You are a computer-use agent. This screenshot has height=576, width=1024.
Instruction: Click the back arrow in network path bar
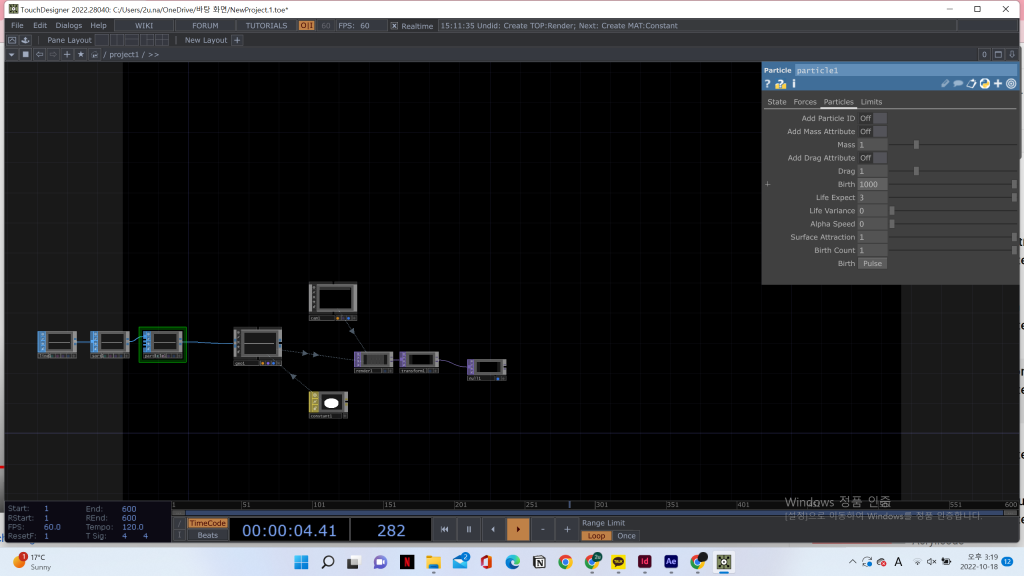pyautogui.click(x=39, y=54)
